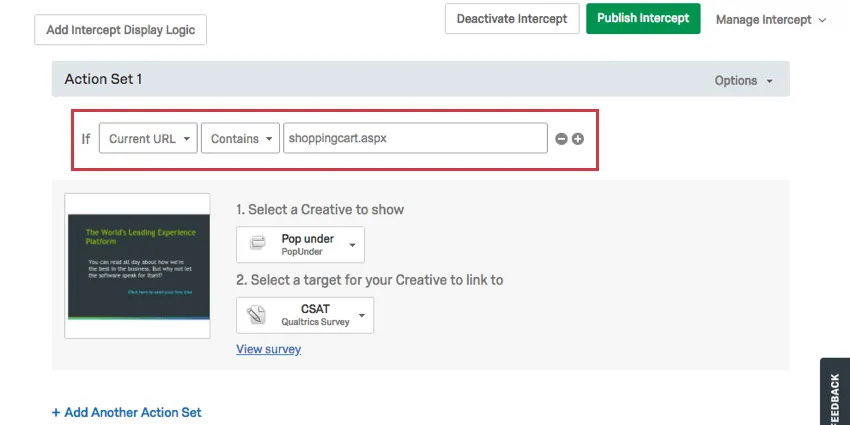The height and width of the screenshot is (425, 850).
Task: Click the free trial text in preview
Action: tap(166, 293)
